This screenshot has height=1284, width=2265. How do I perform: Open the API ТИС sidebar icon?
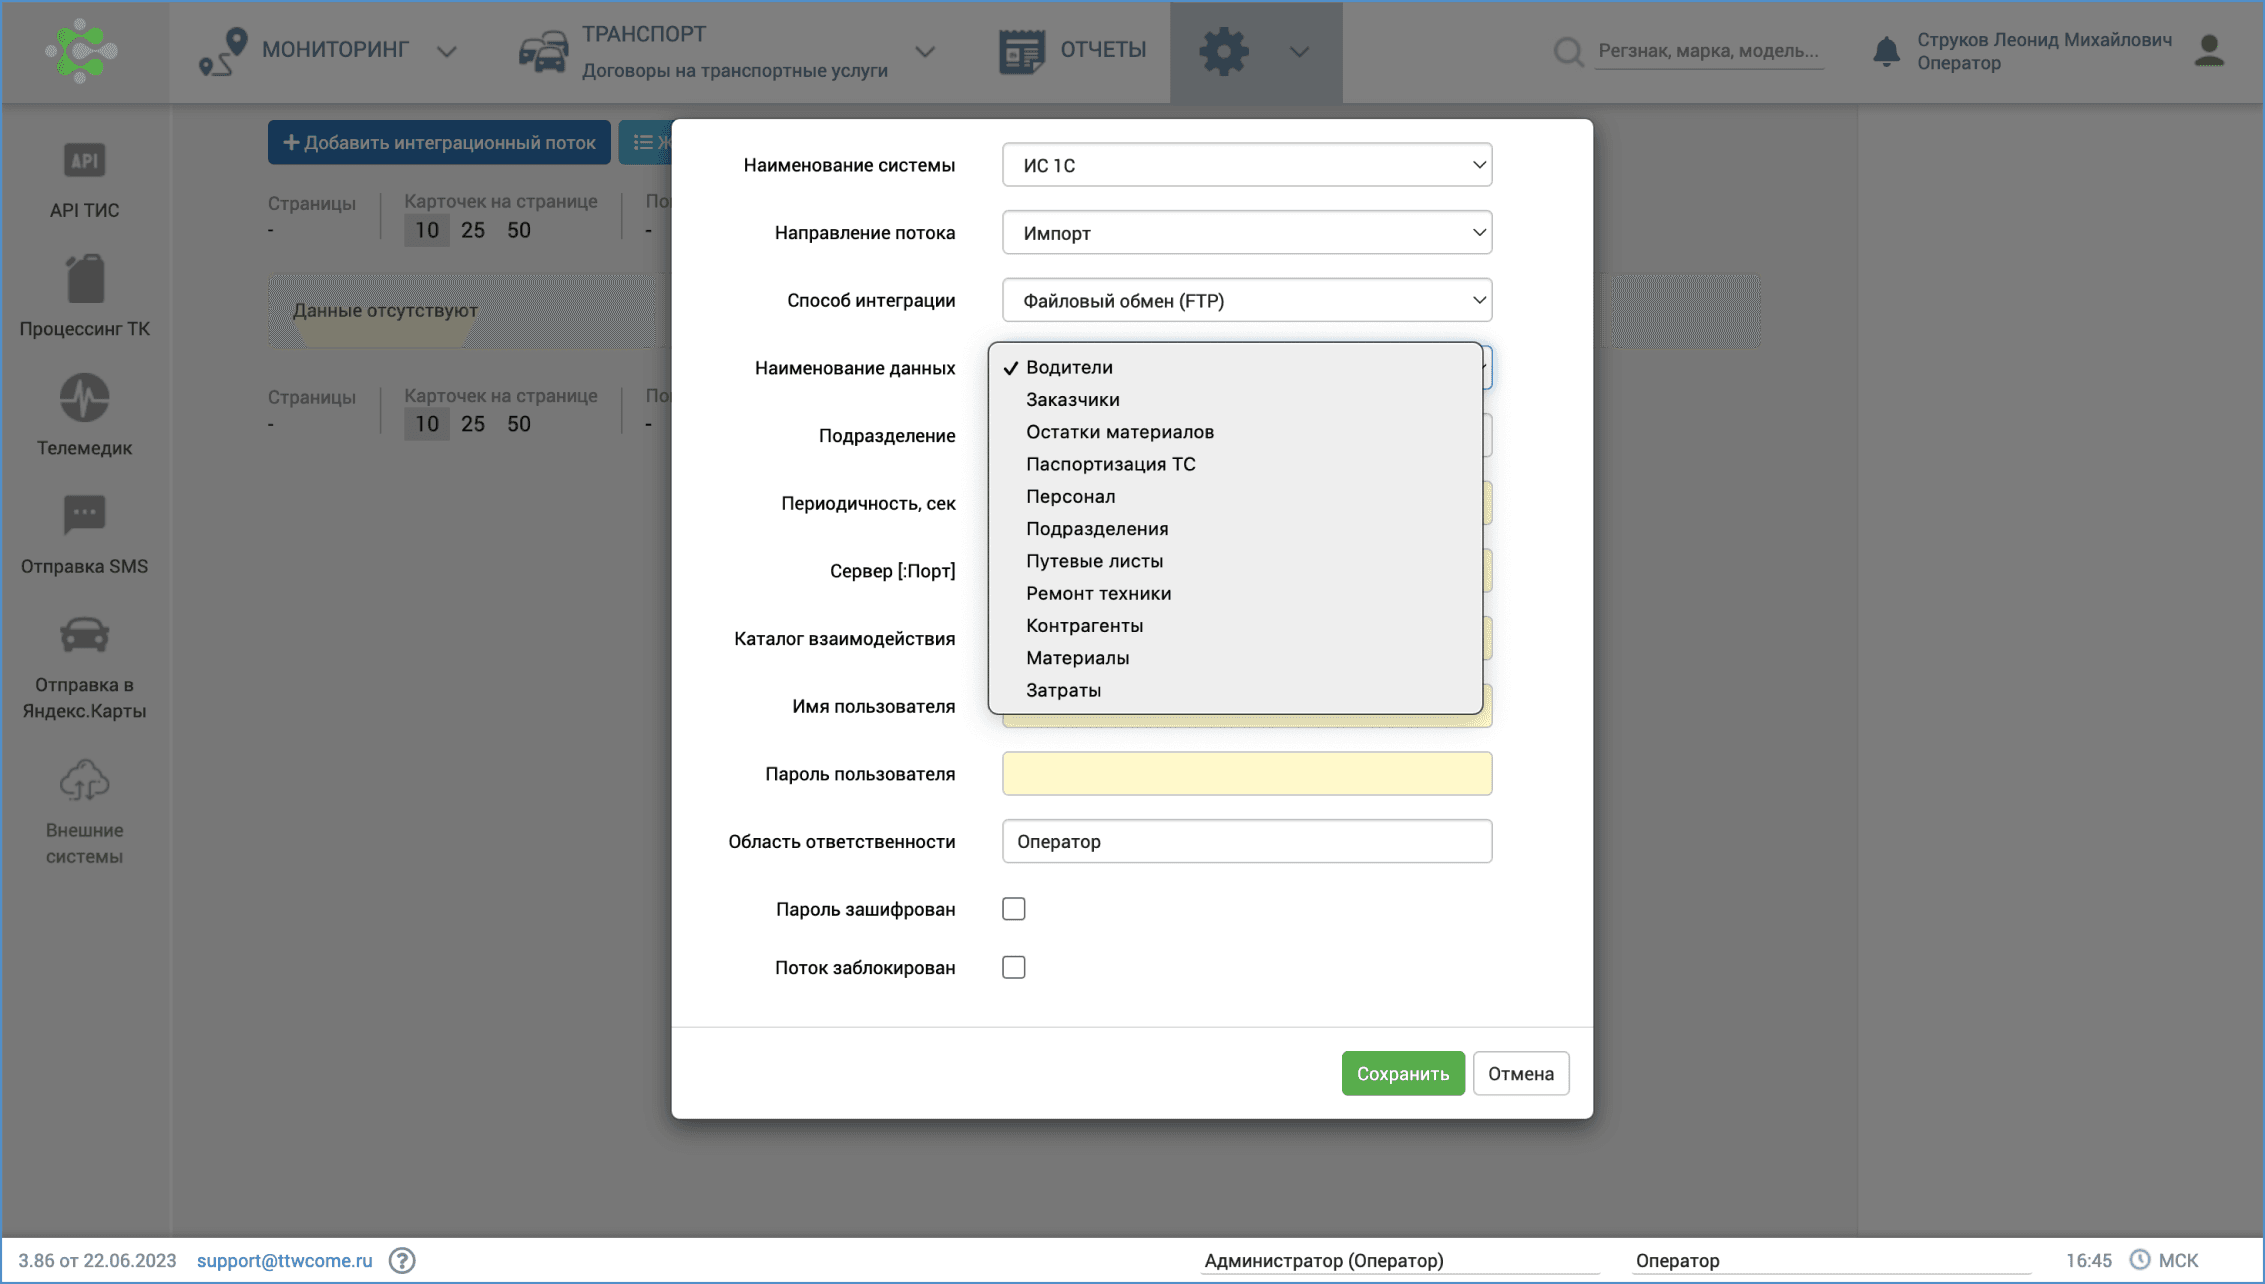(84, 161)
